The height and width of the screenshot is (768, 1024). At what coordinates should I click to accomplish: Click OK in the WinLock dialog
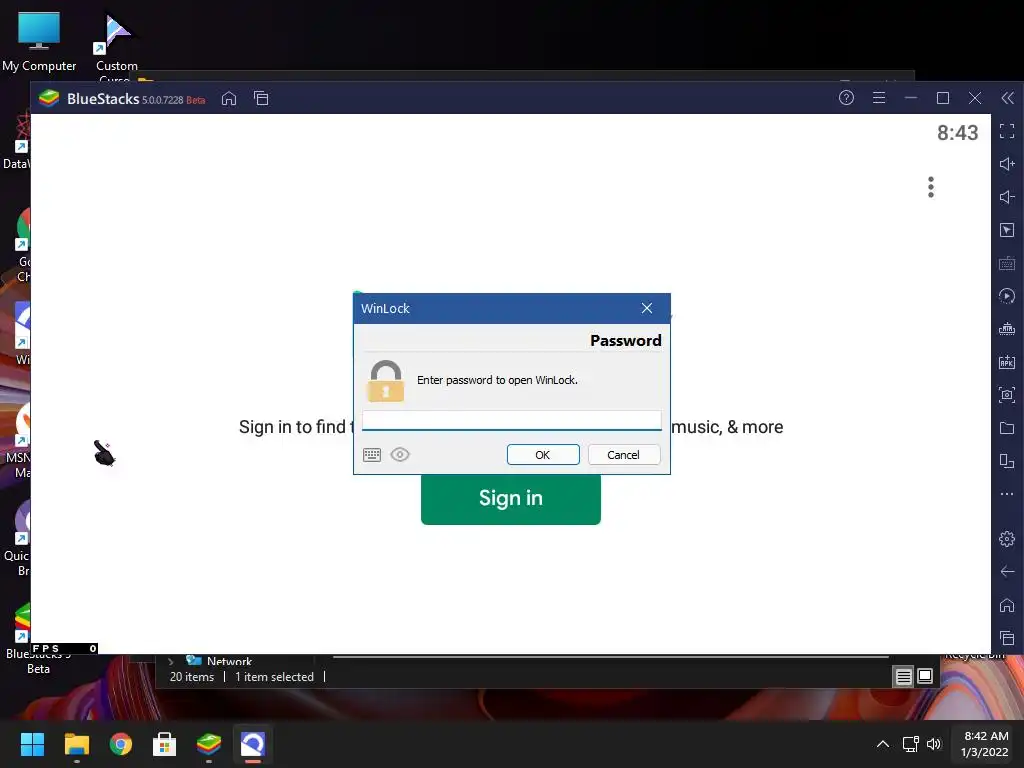point(543,455)
